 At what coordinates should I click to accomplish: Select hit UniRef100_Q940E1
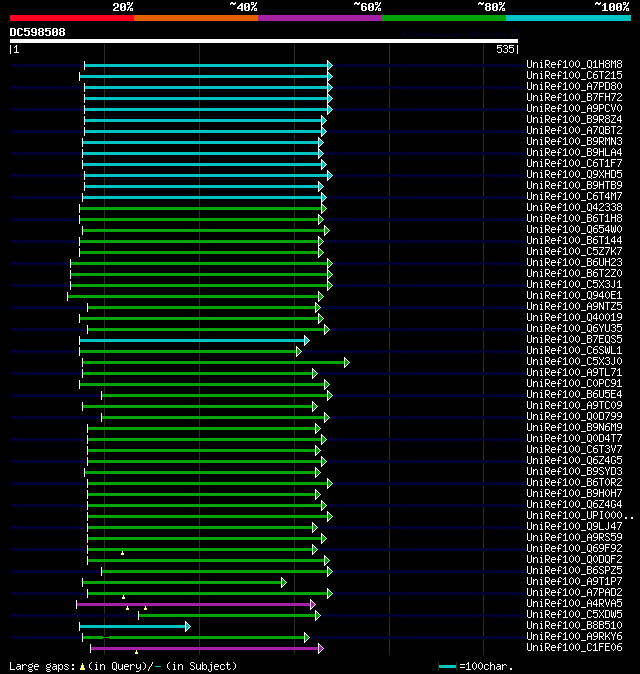click(574, 296)
